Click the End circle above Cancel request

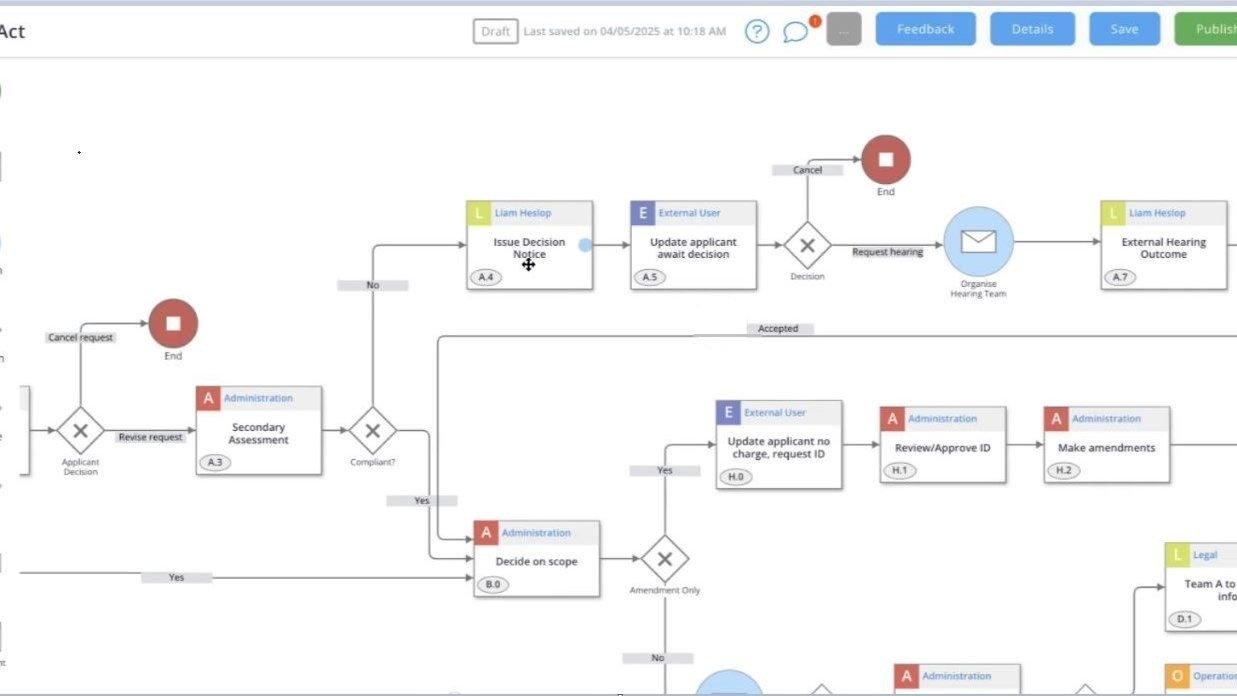point(173,323)
